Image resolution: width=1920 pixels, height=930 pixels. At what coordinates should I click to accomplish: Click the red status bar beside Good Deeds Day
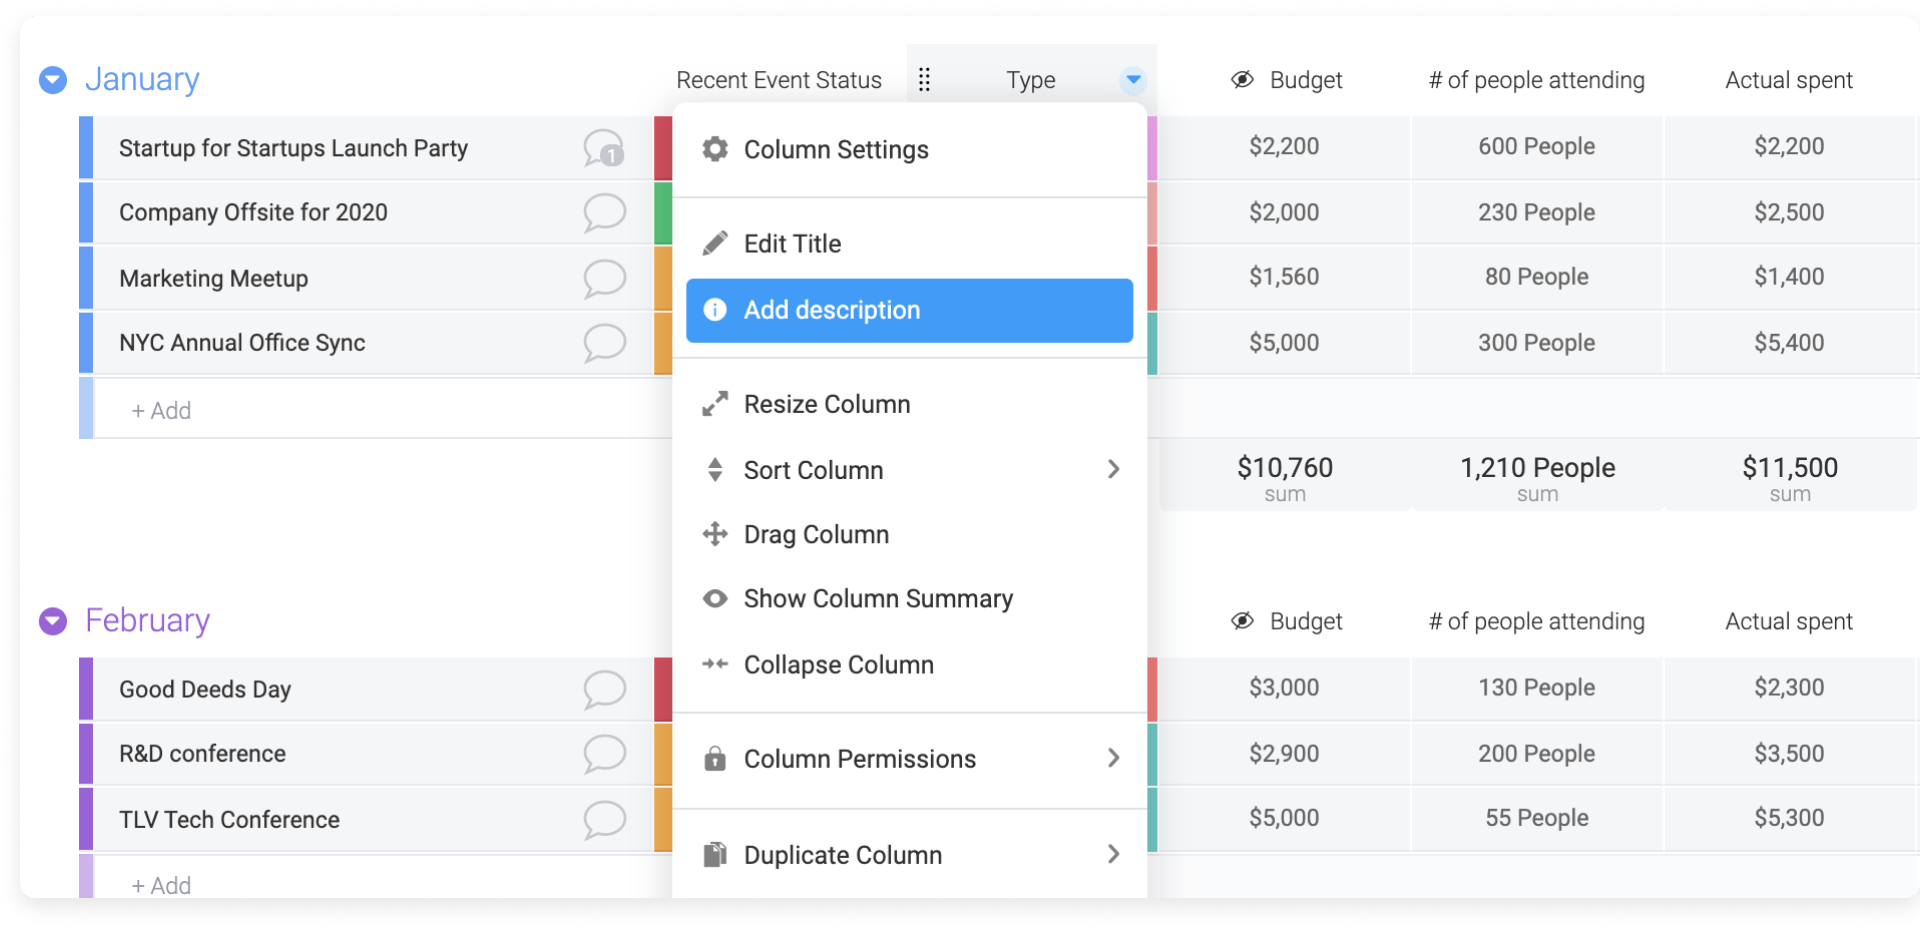(x=662, y=688)
